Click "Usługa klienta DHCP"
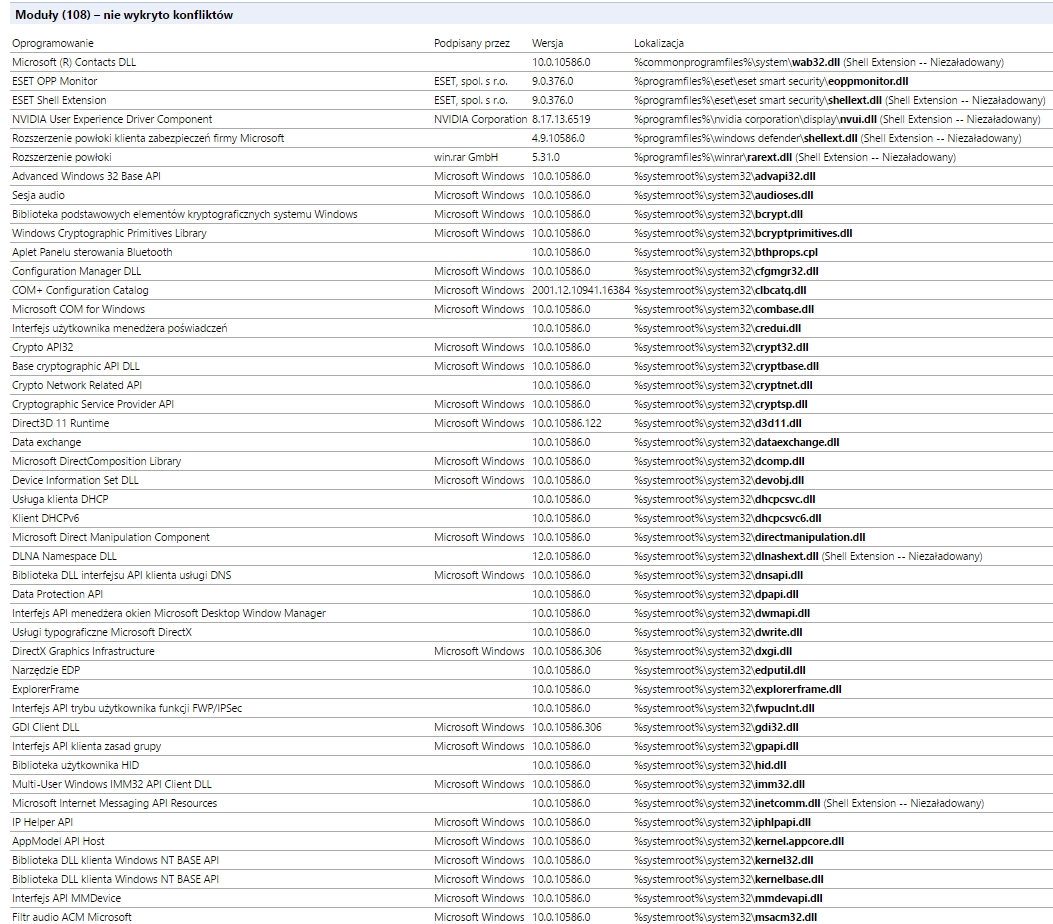Viewport: 1053px width, 924px height. (60, 500)
